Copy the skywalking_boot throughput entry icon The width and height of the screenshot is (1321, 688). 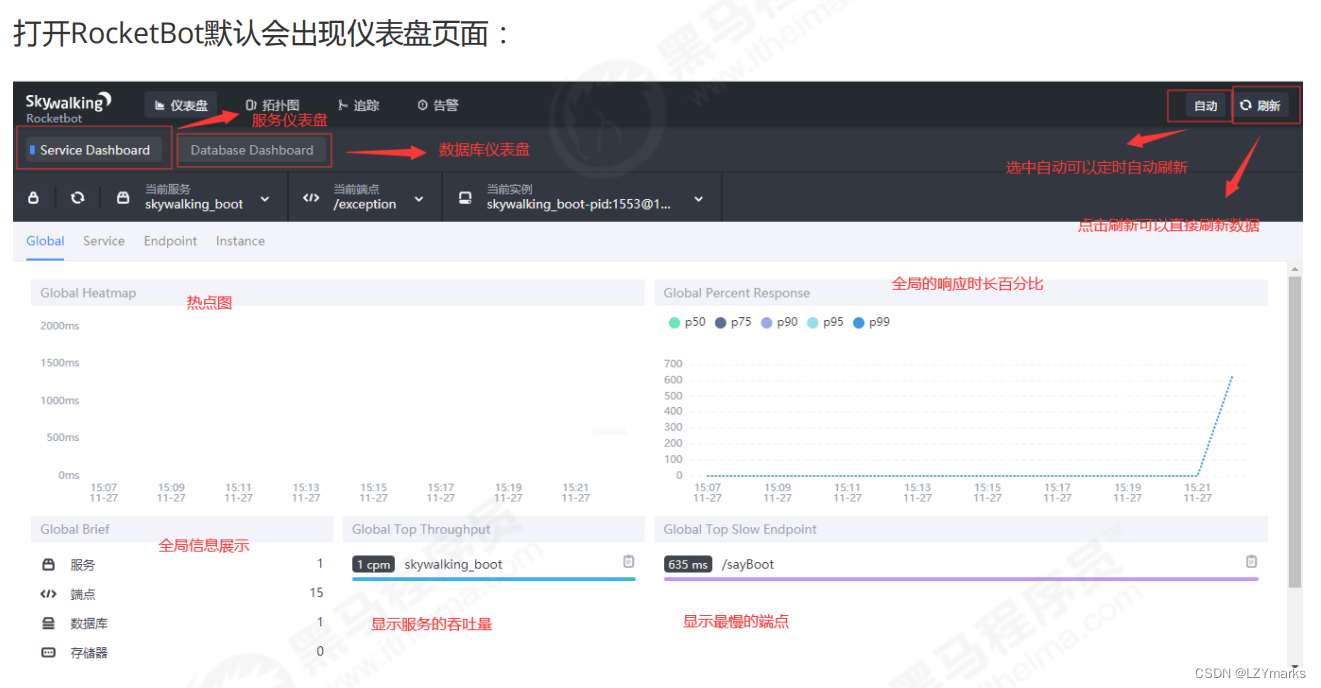pos(629,562)
